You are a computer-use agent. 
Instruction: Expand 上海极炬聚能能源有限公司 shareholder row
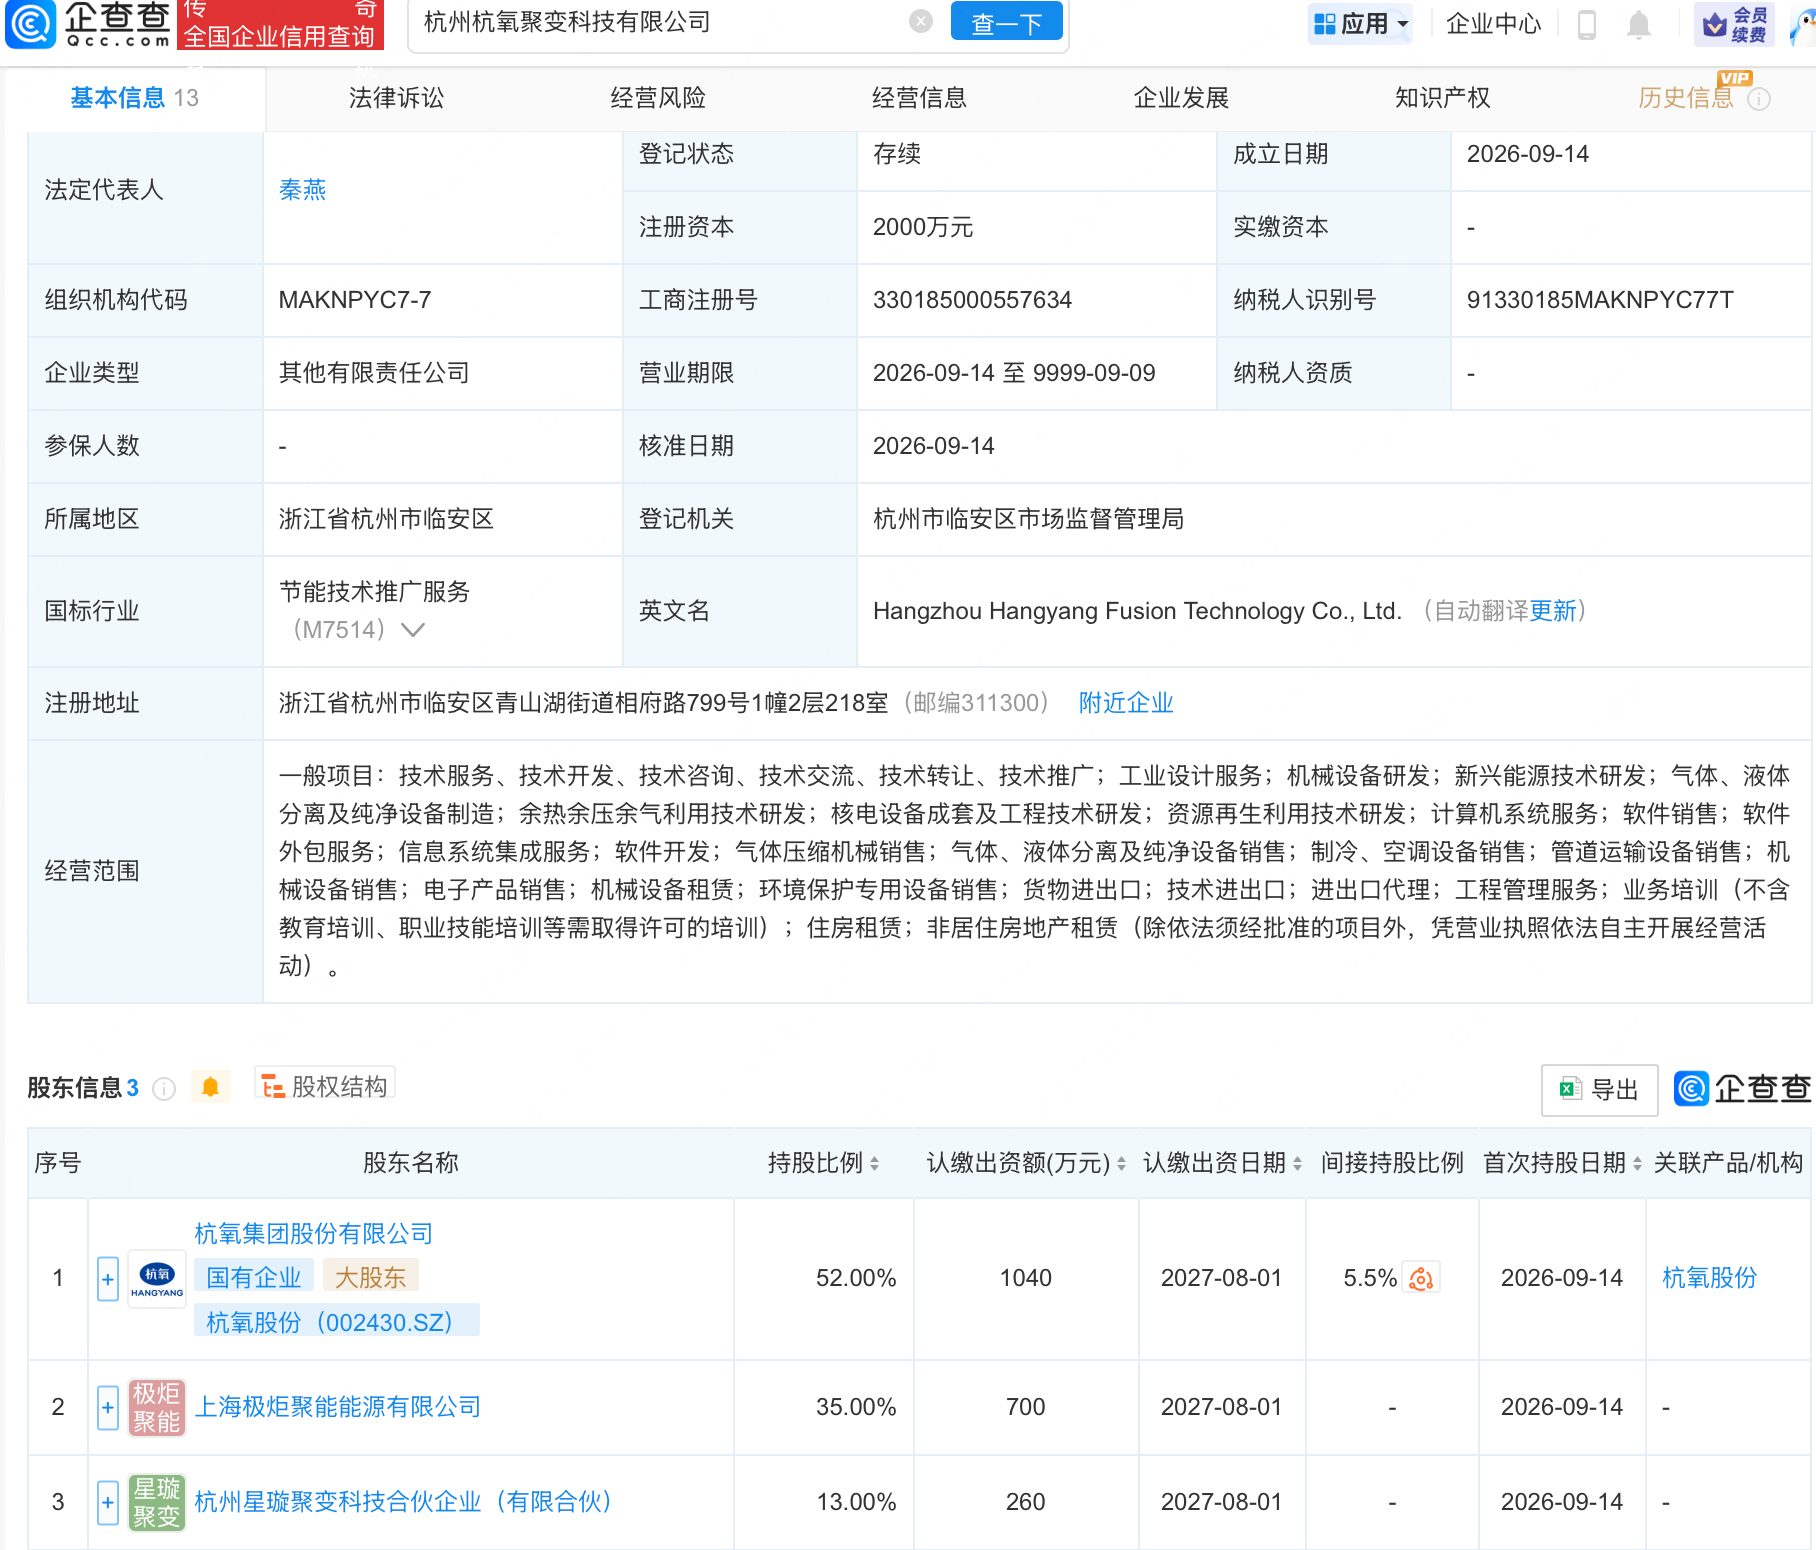point(108,1407)
